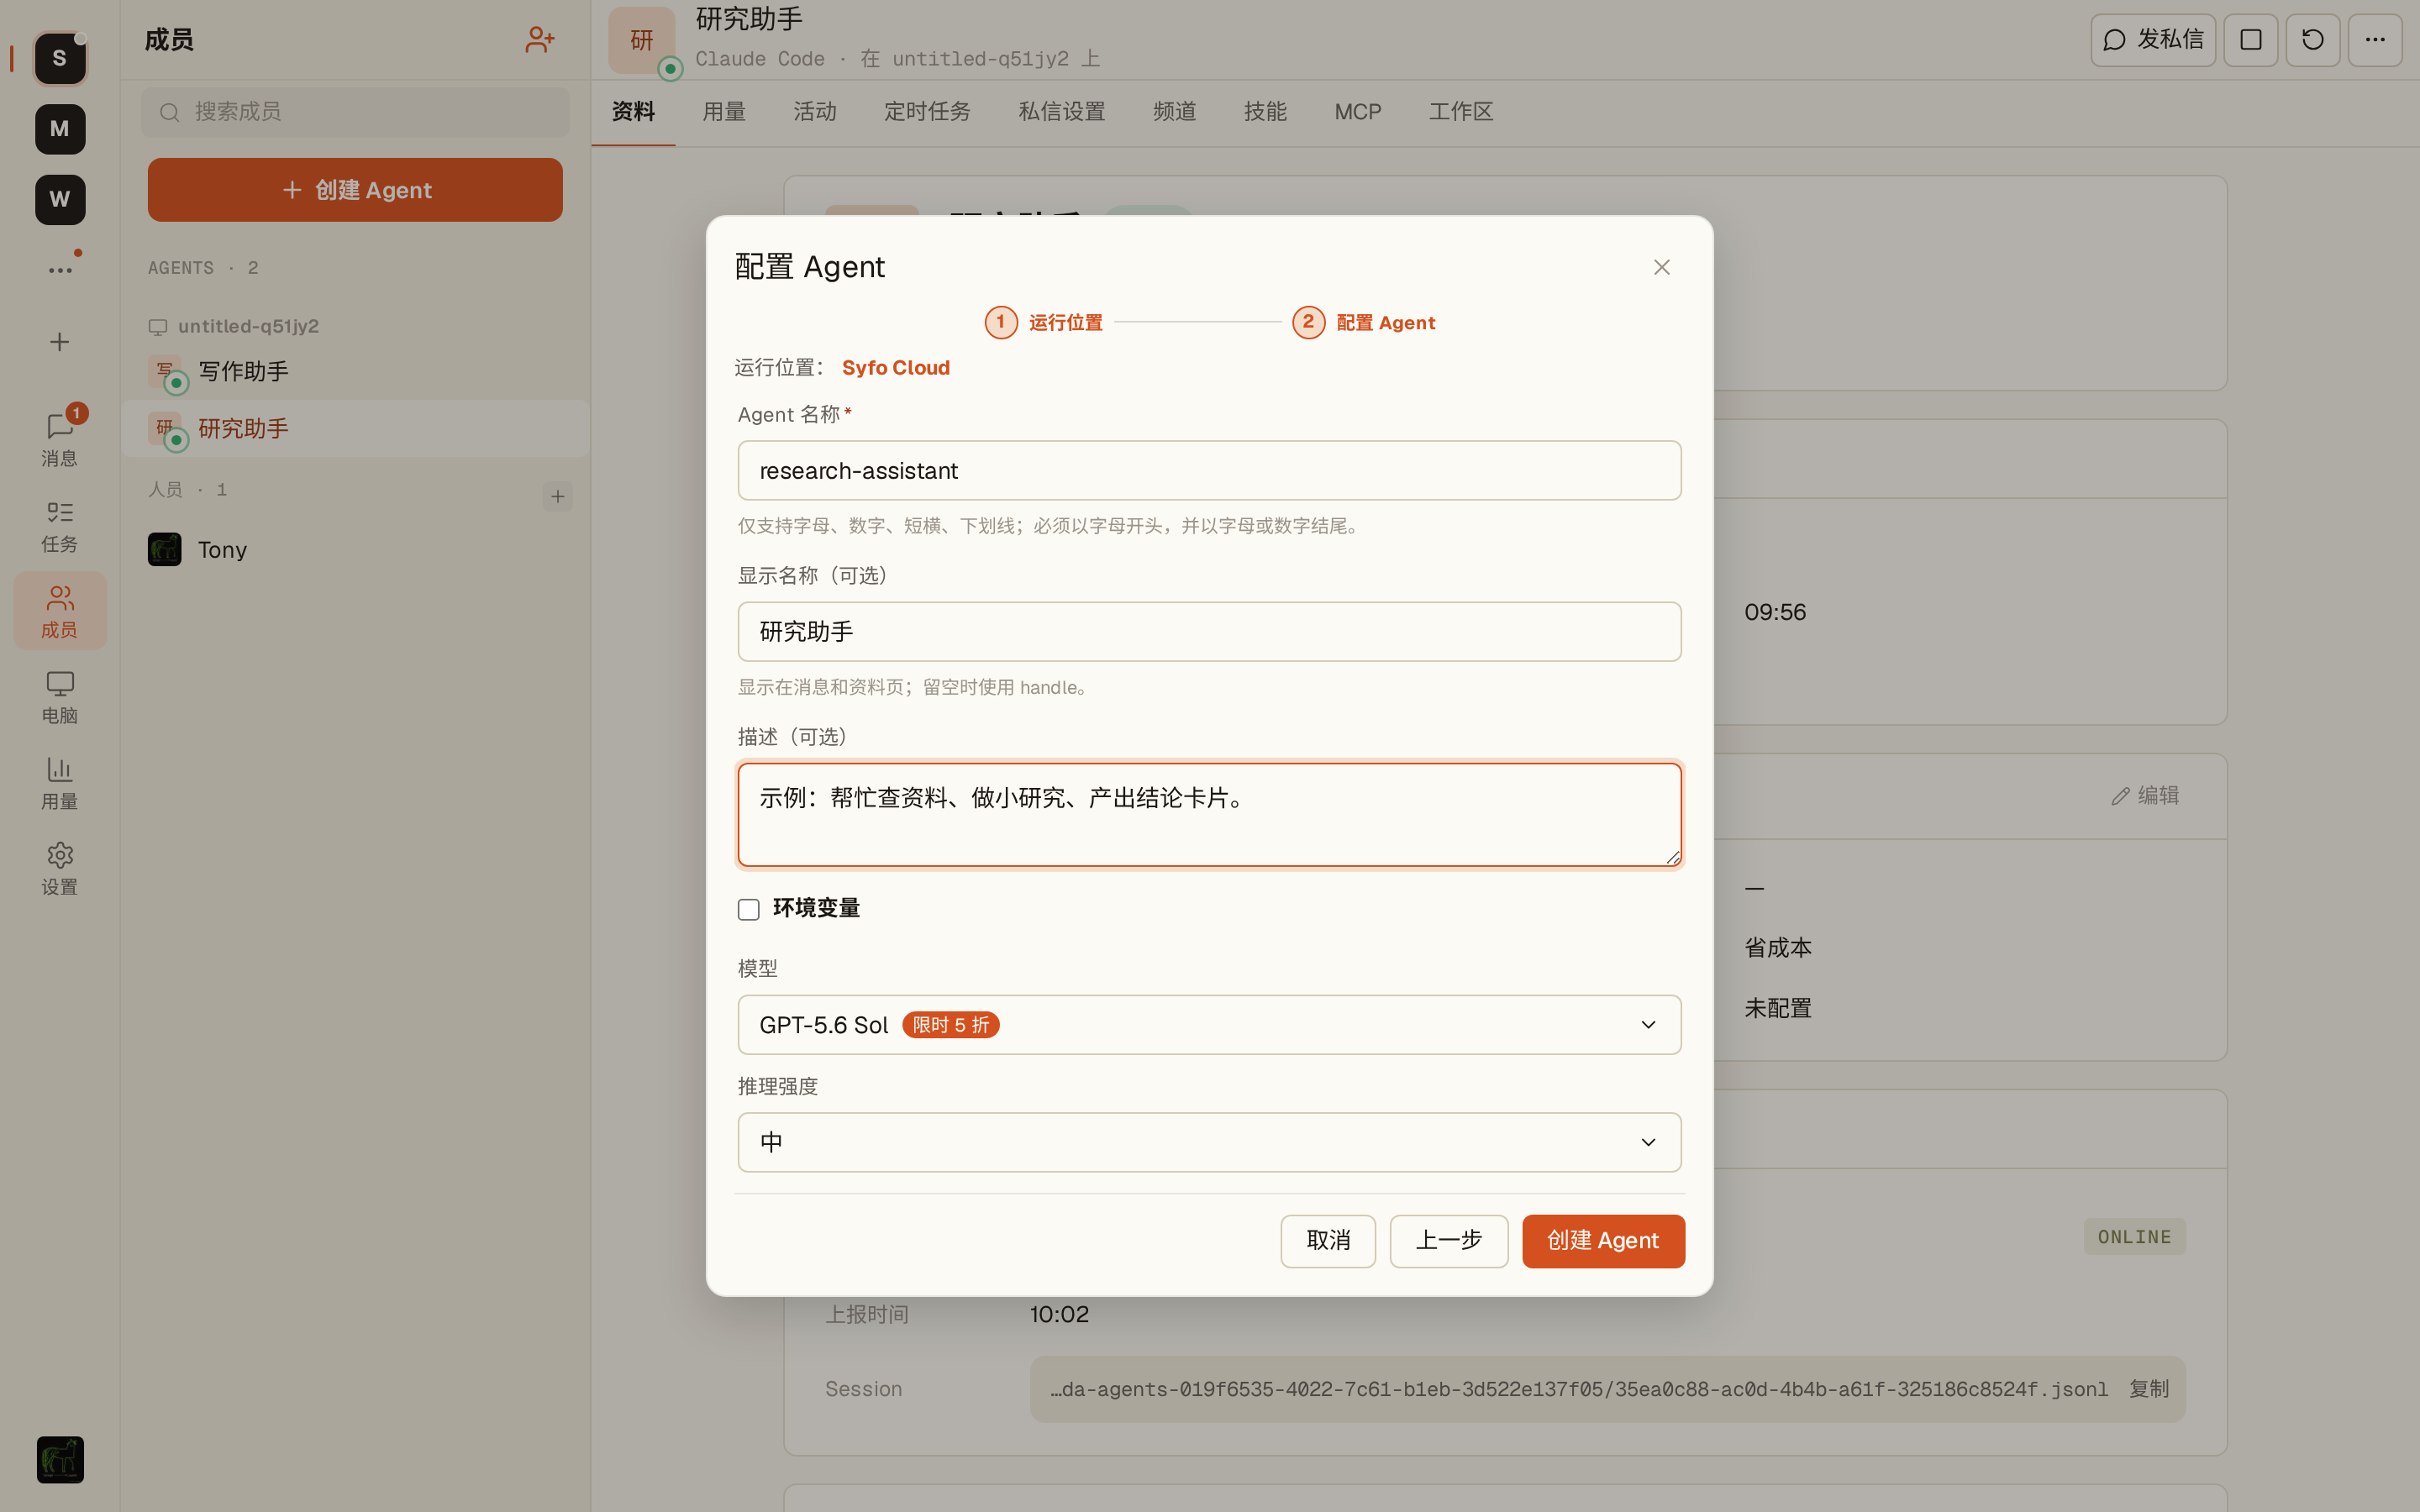Enable the 环境变量 checkbox
Viewport: 2420px width, 1512px height.
click(749, 909)
